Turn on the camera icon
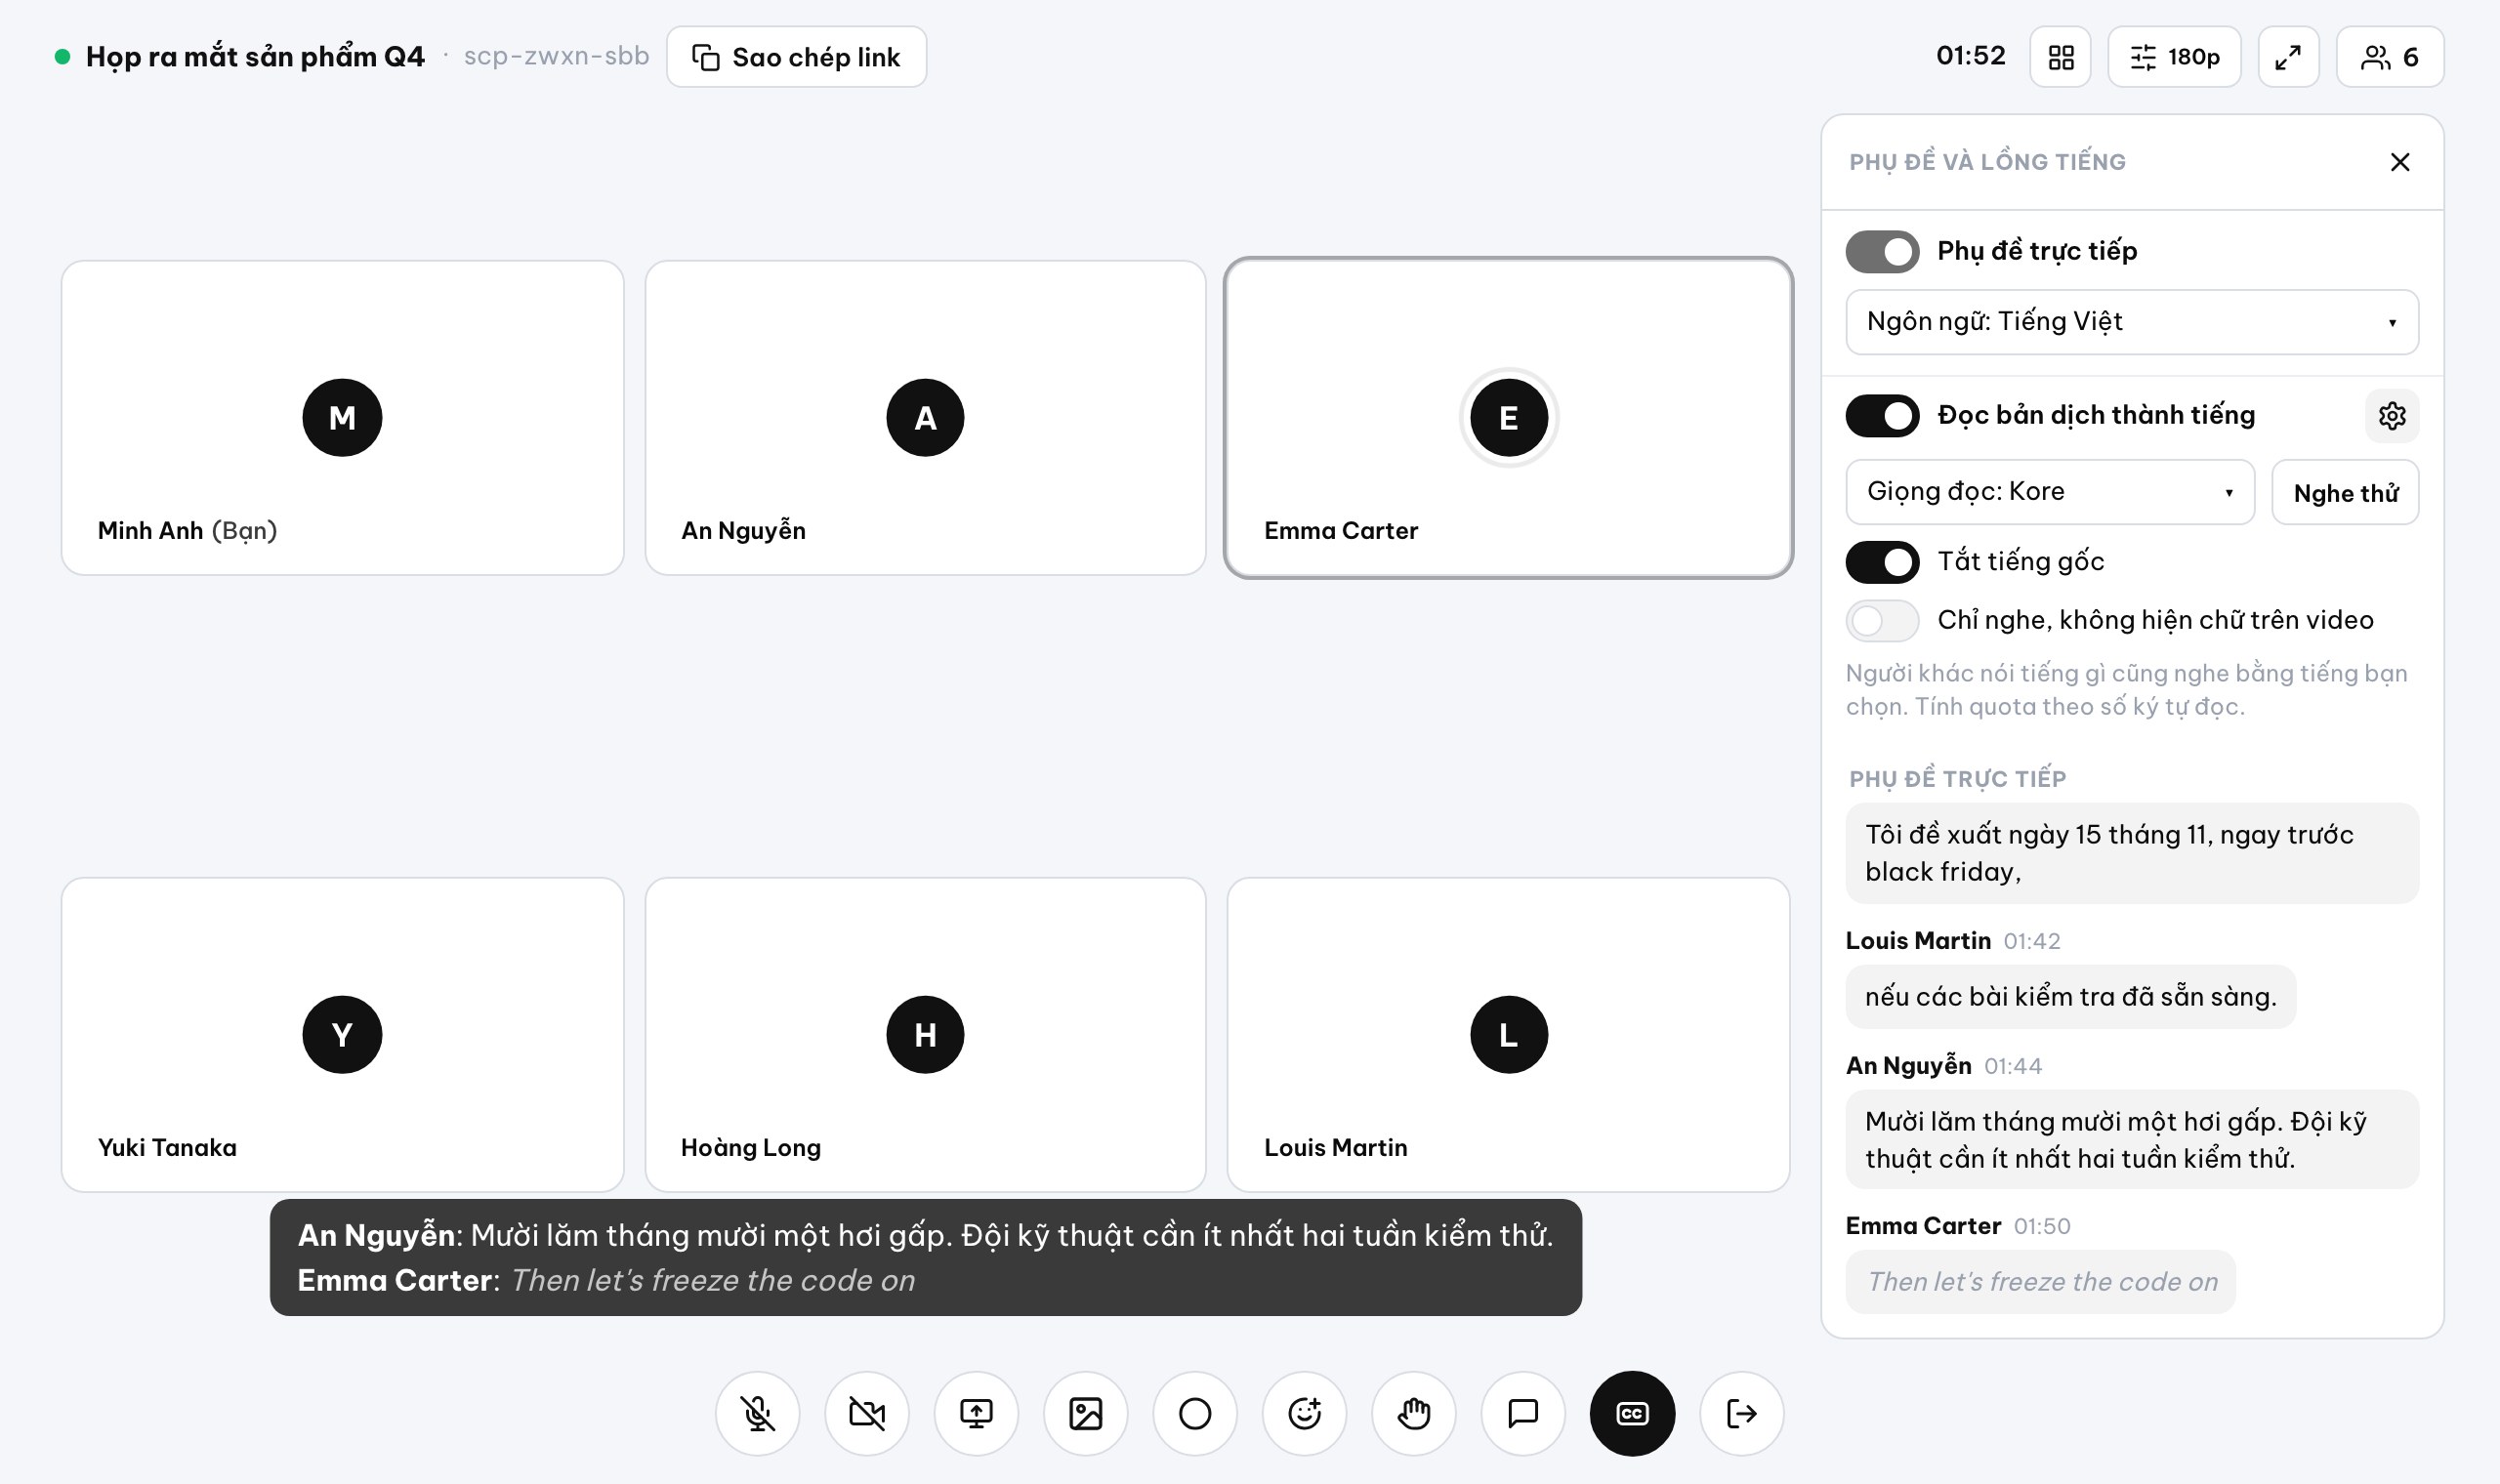The height and width of the screenshot is (1484, 2500). coord(867,1413)
